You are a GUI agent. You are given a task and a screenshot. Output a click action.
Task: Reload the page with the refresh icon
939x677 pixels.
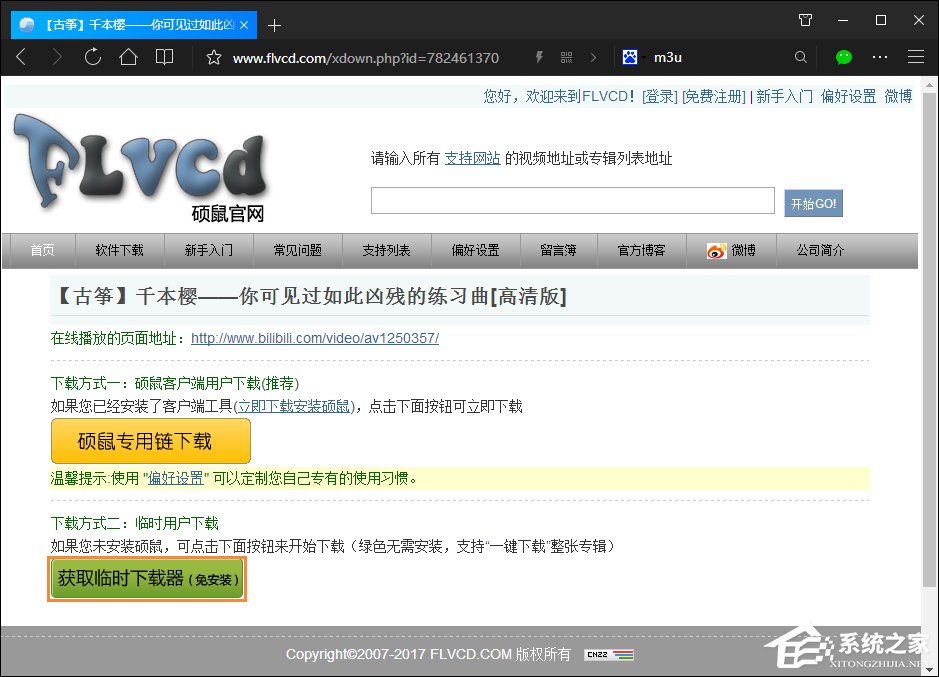pos(94,57)
